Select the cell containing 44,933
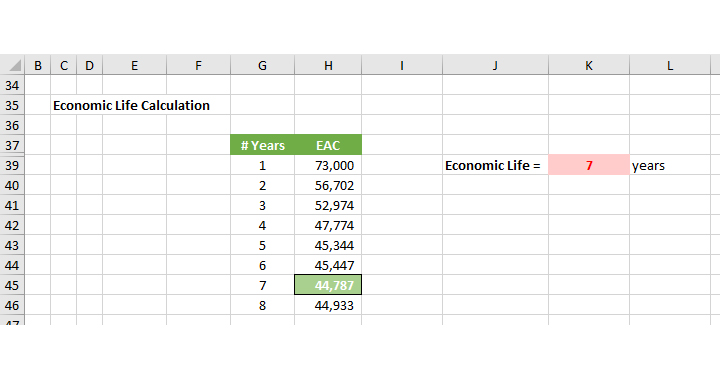The image size is (720, 380). [328, 305]
